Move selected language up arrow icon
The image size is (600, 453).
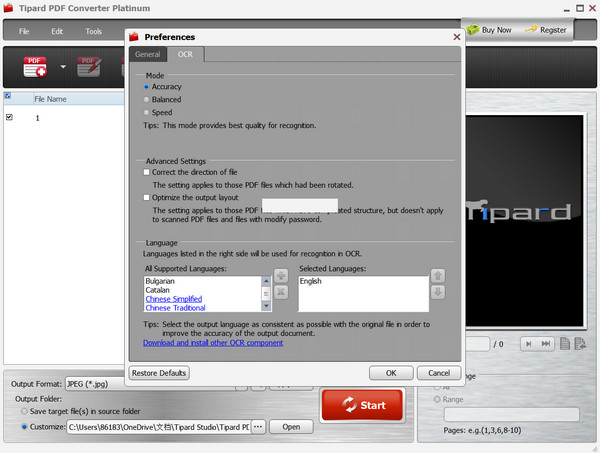coord(438,275)
